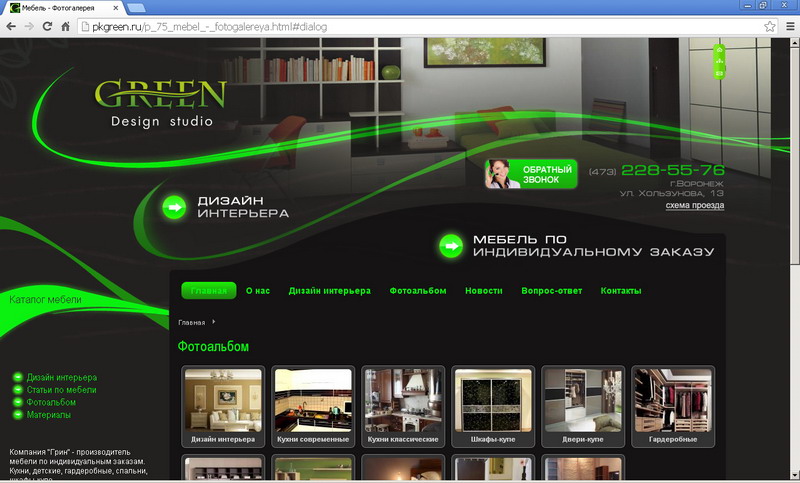Open Фотоальбом in the top navigation

coord(418,291)
